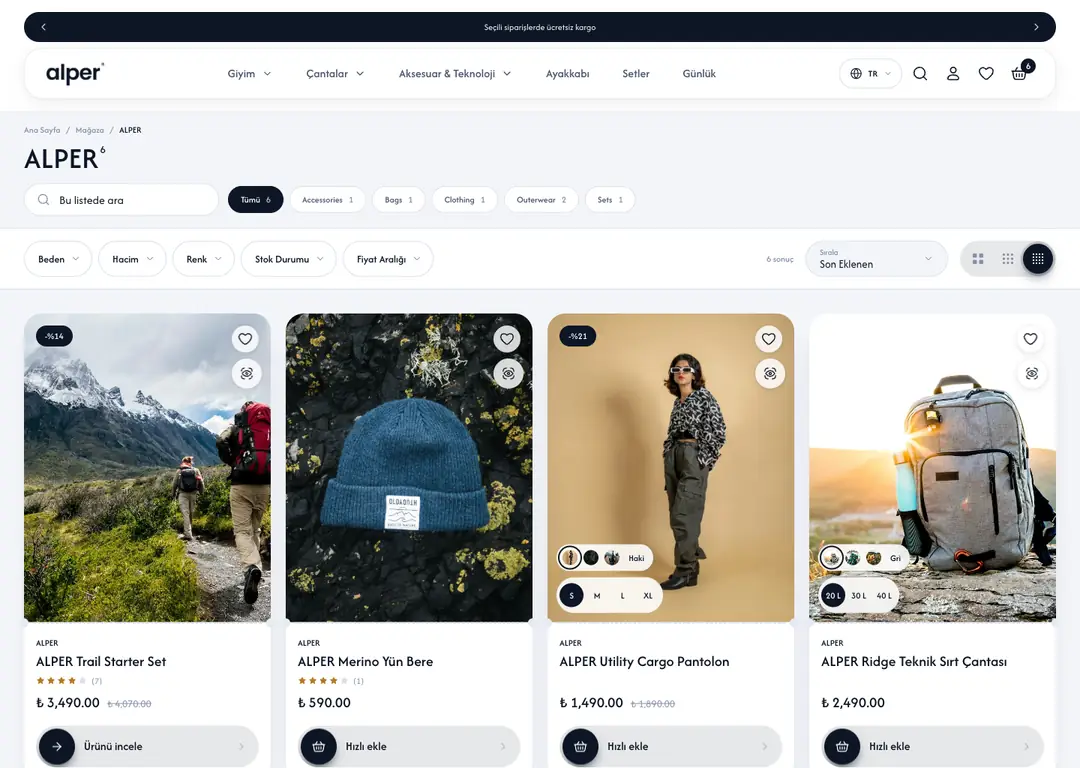Open the Aksesuar & Teknoloji menu
This screenshot has height=768, width=1080.
pyautogui.click(x=455, y=74)
